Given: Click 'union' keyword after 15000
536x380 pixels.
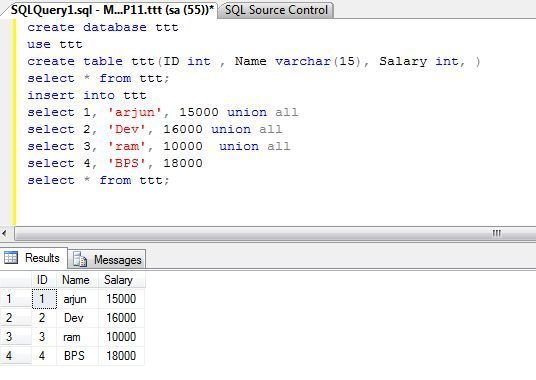Looking at the screenshot, I should pos(247,112).
